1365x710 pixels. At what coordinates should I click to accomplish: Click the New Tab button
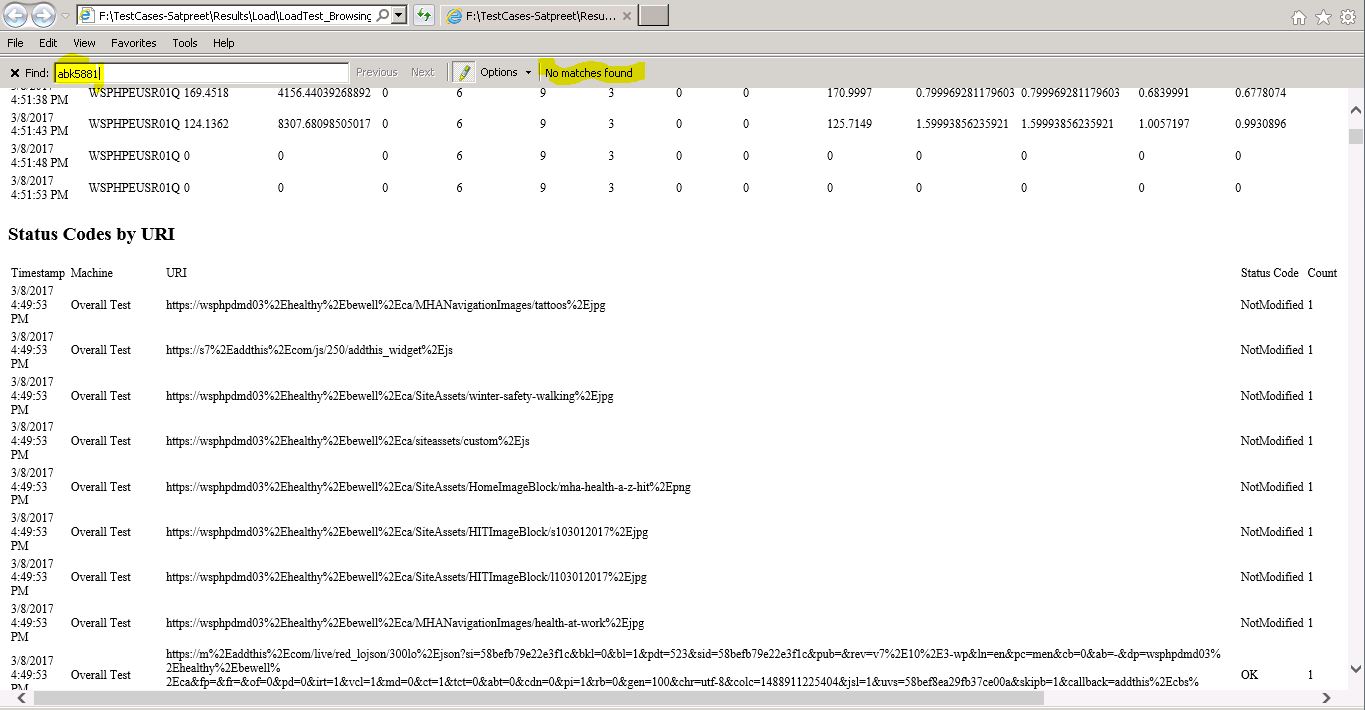(653, 16)
